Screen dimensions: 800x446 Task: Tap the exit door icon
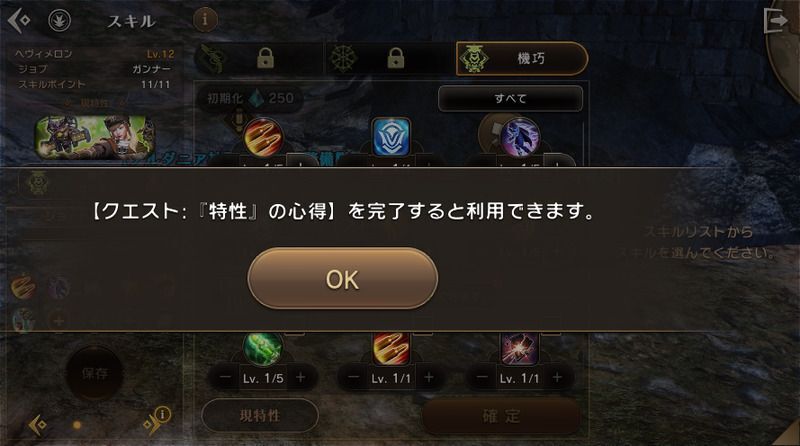pyautogui.click(x=775, y=20)
